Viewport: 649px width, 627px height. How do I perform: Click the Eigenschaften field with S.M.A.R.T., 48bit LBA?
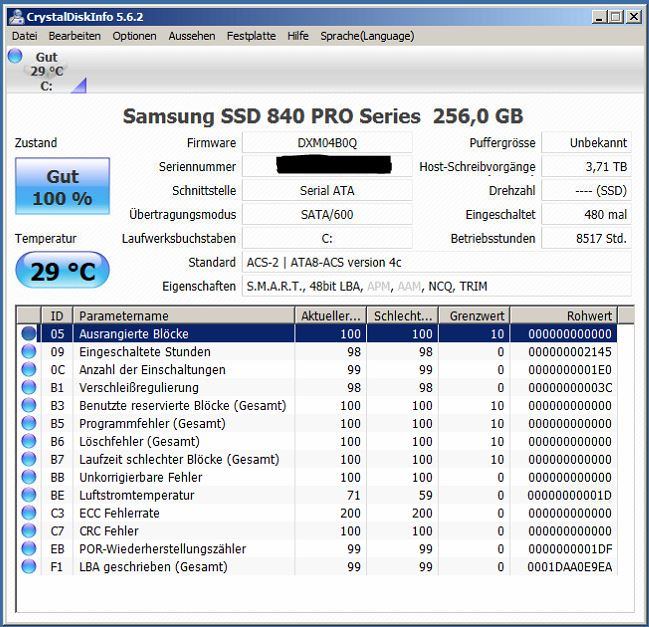coord(437,286)
